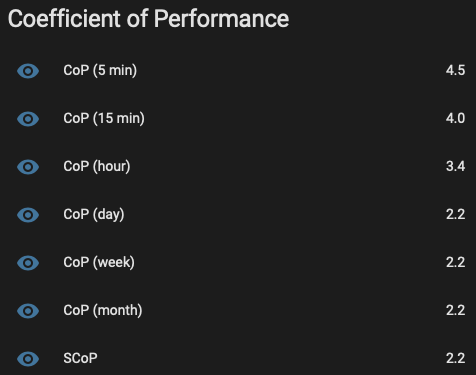476x375 pixels.
Task: Click the 4.0 value for CoP (15 min)
Action: 455,118
